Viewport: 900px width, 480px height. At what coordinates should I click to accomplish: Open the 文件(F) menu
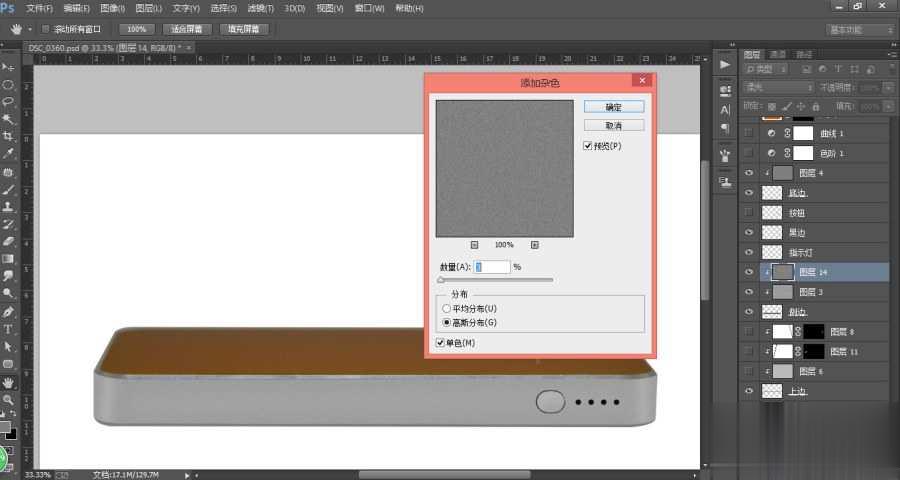click(x=40, y=9)
